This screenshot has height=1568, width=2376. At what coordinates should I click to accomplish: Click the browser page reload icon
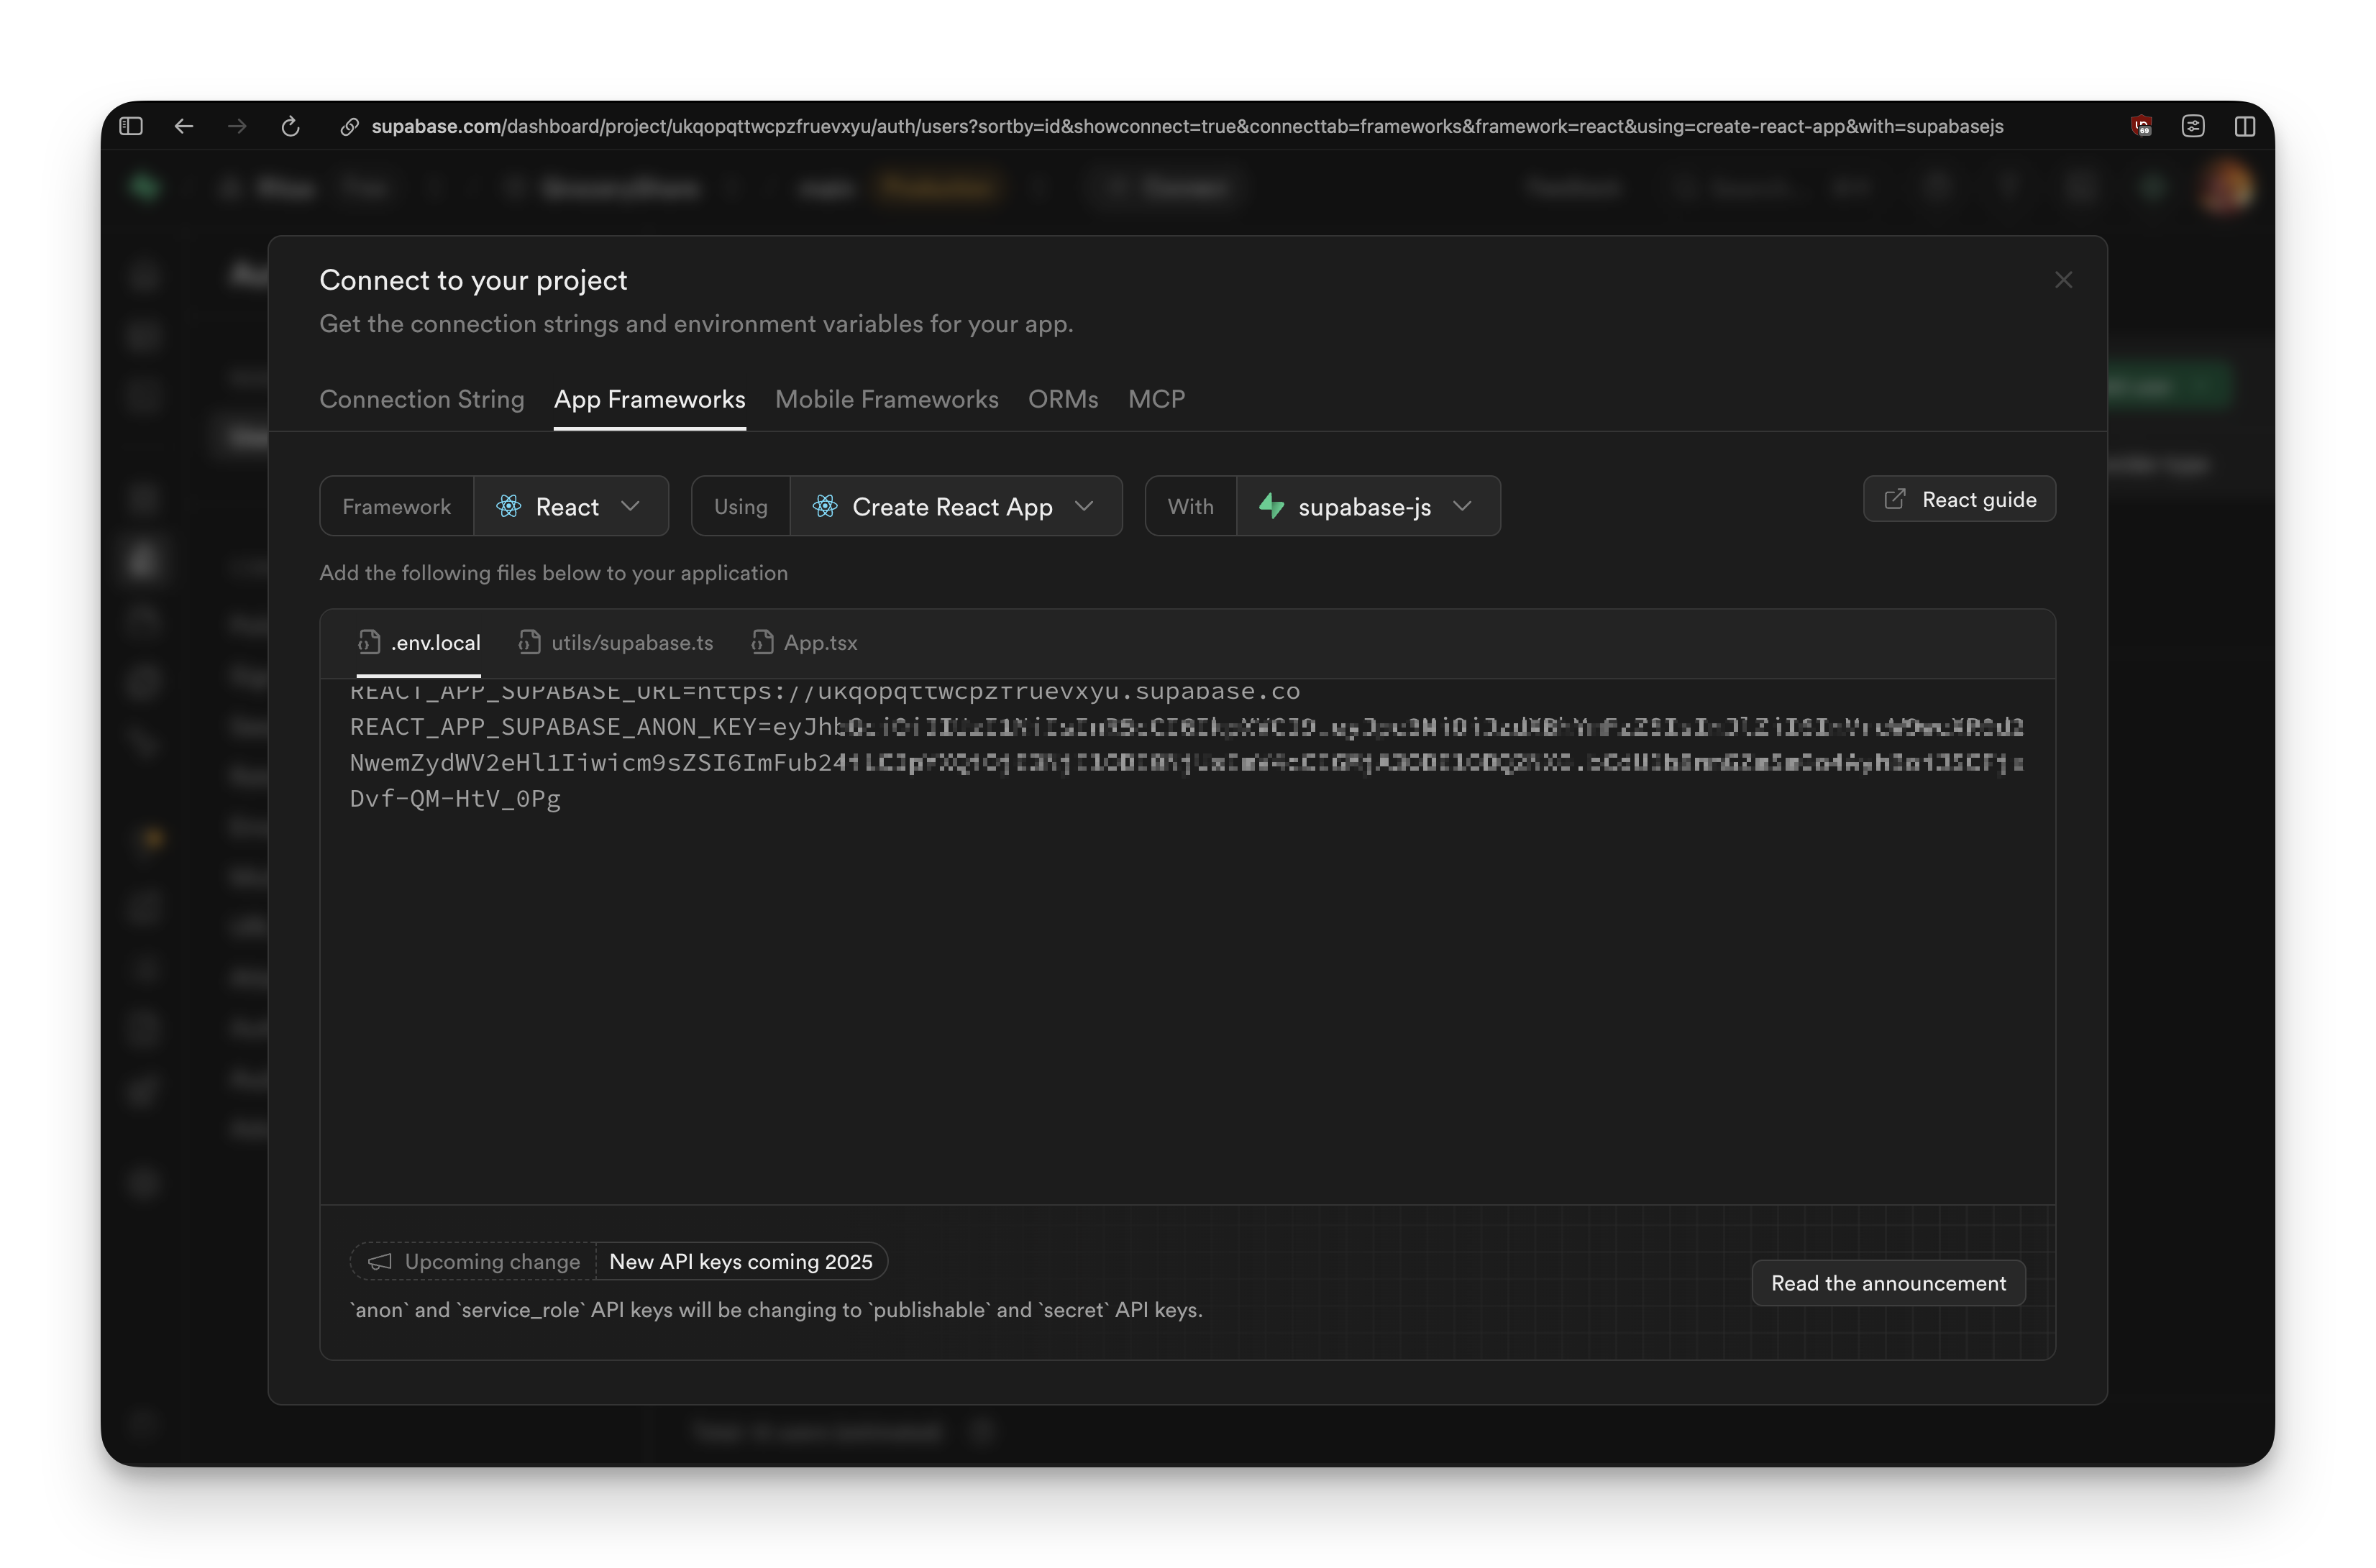pos(291,126)
